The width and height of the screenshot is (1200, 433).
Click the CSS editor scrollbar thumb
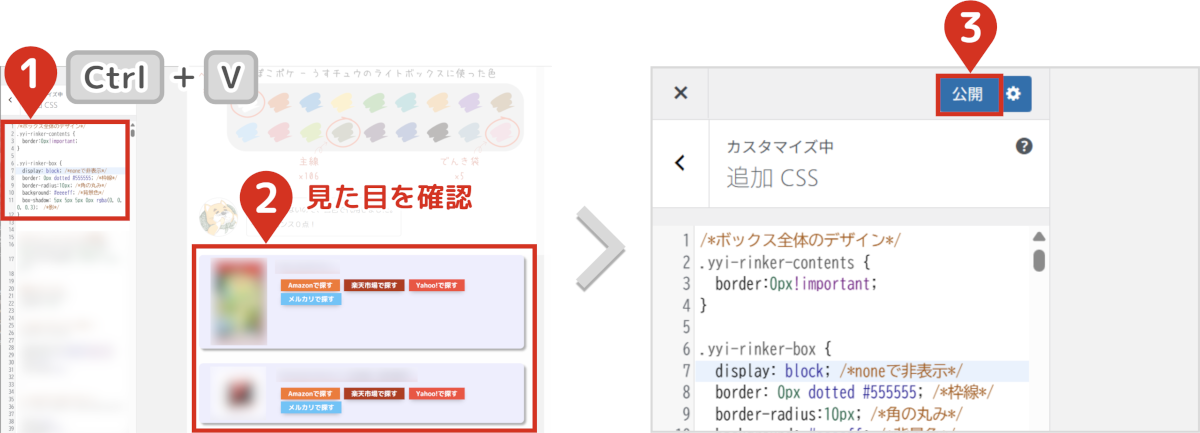tap(1039, 260)
